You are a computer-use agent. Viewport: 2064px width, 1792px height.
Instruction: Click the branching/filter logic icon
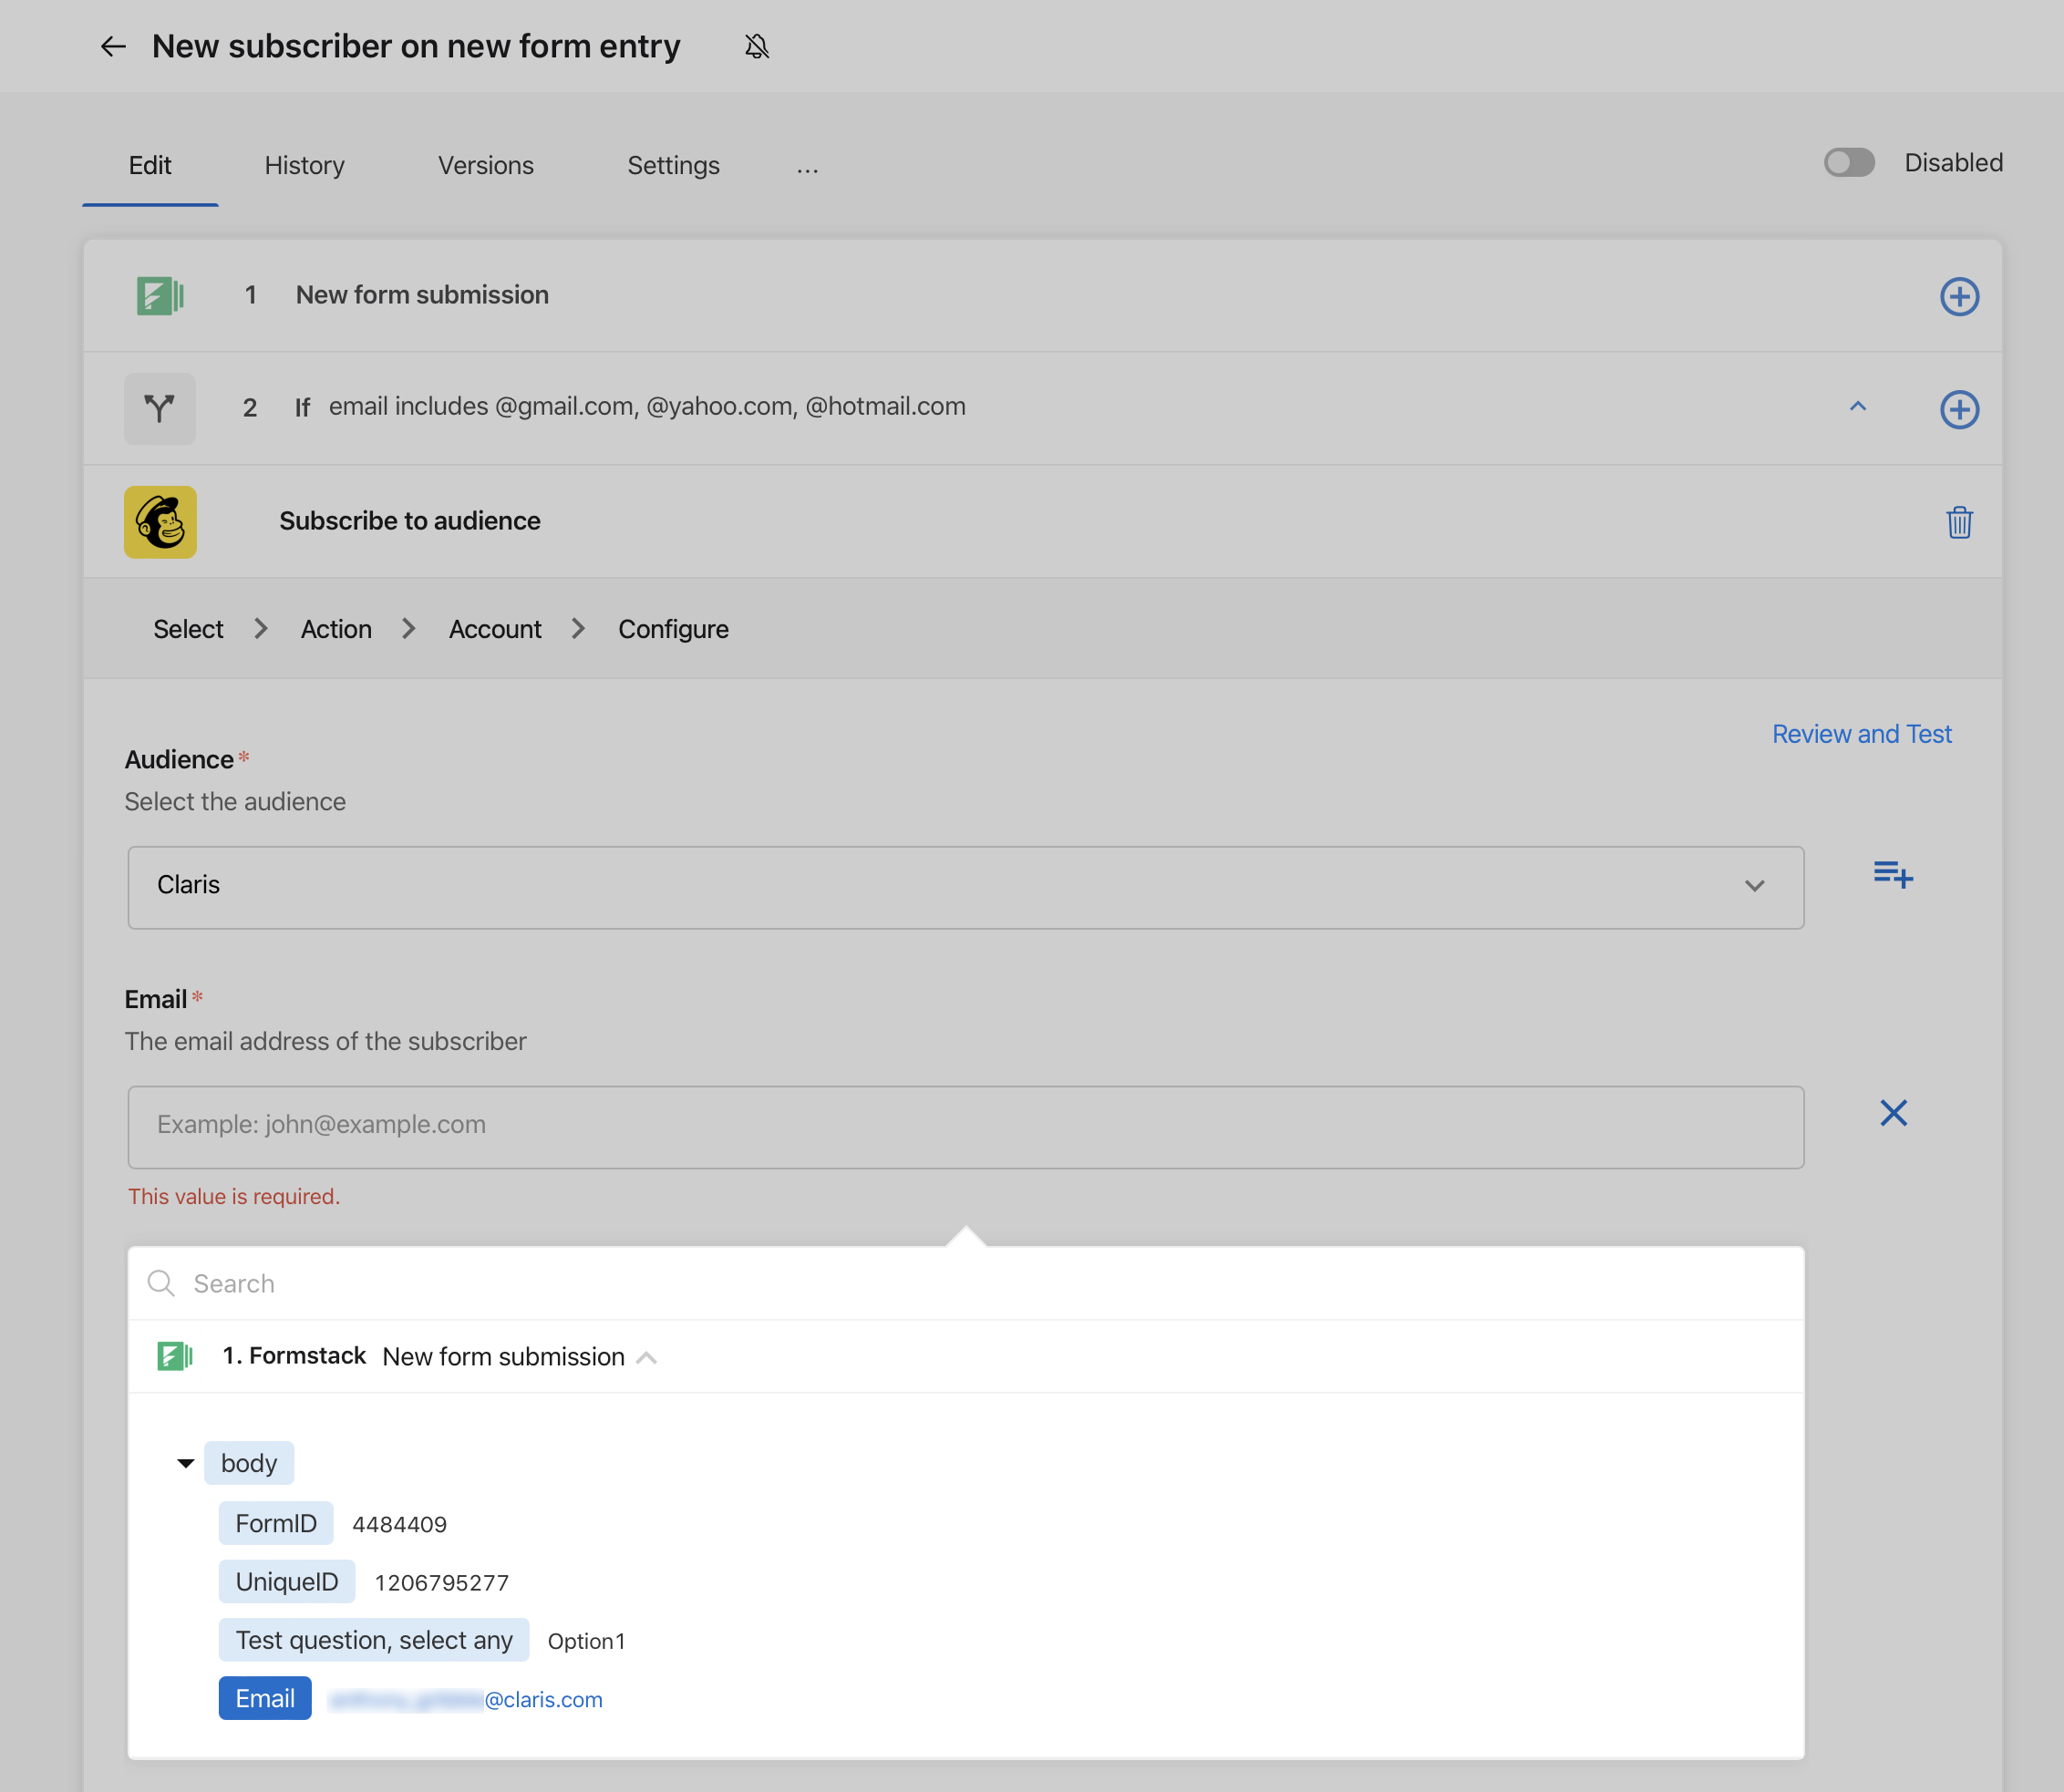pos(161,407)
